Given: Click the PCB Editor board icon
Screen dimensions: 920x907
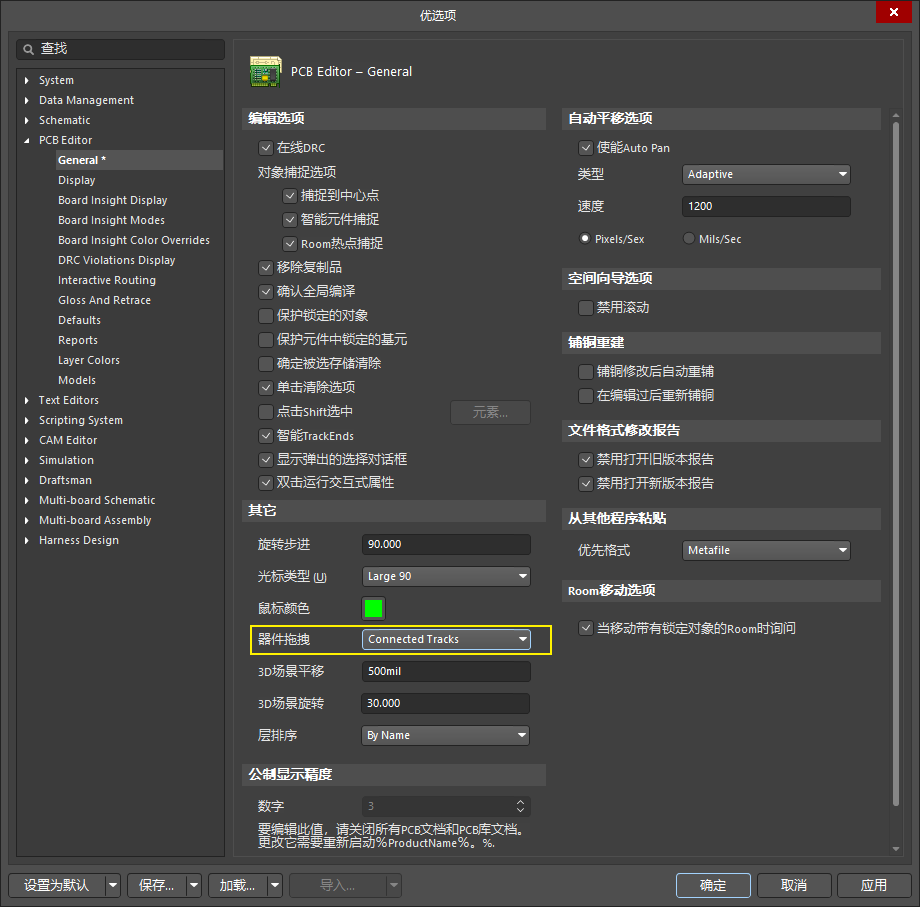Looking at the screenshot, I should coord(265,71).
